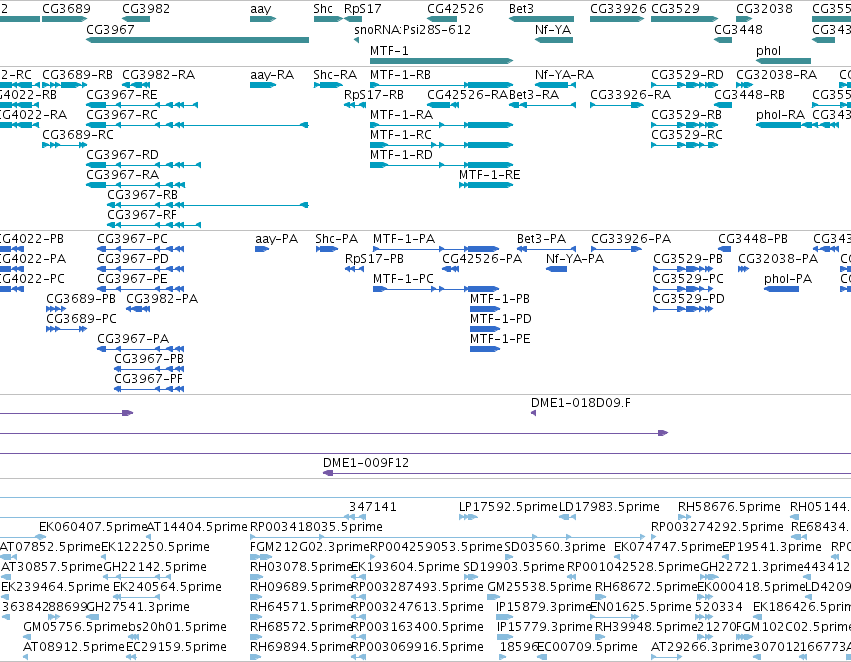Open protein CG3529-PD
The height and width of the screenshot is (662, 851).
(683, 309)
